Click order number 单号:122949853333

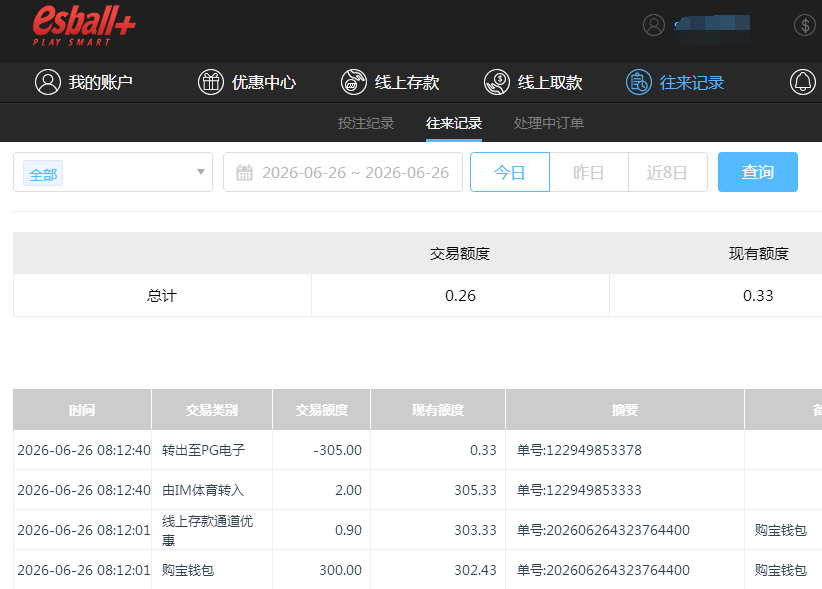(x=579, y=490)
